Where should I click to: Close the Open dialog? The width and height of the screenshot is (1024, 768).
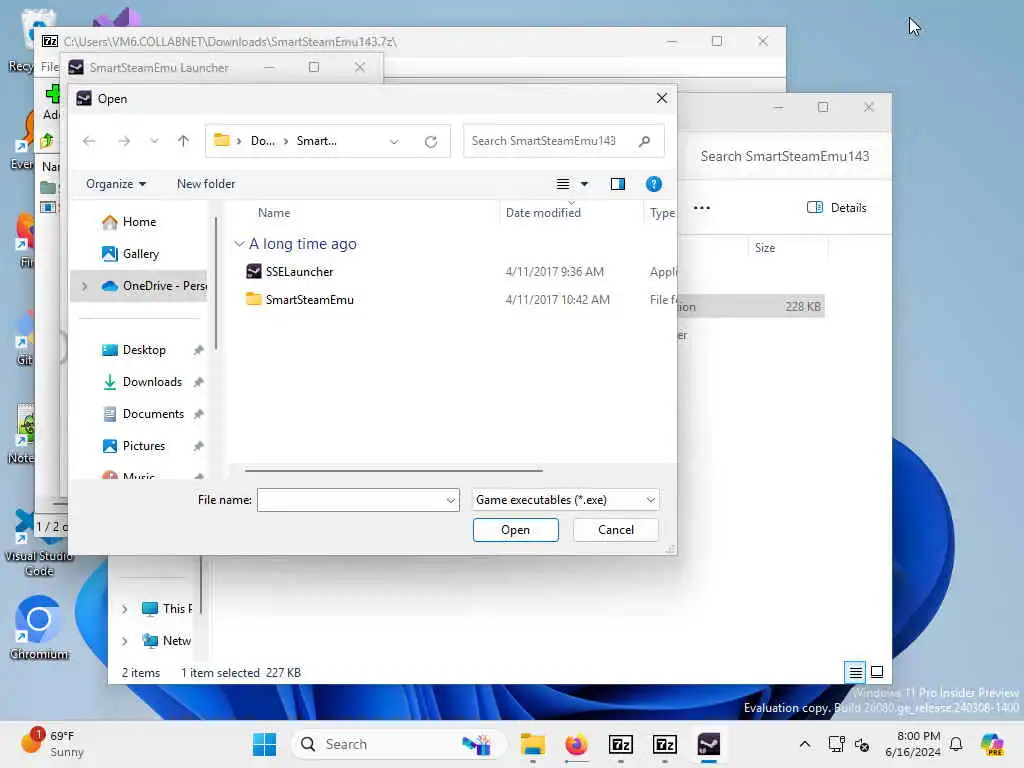(662, 98)
